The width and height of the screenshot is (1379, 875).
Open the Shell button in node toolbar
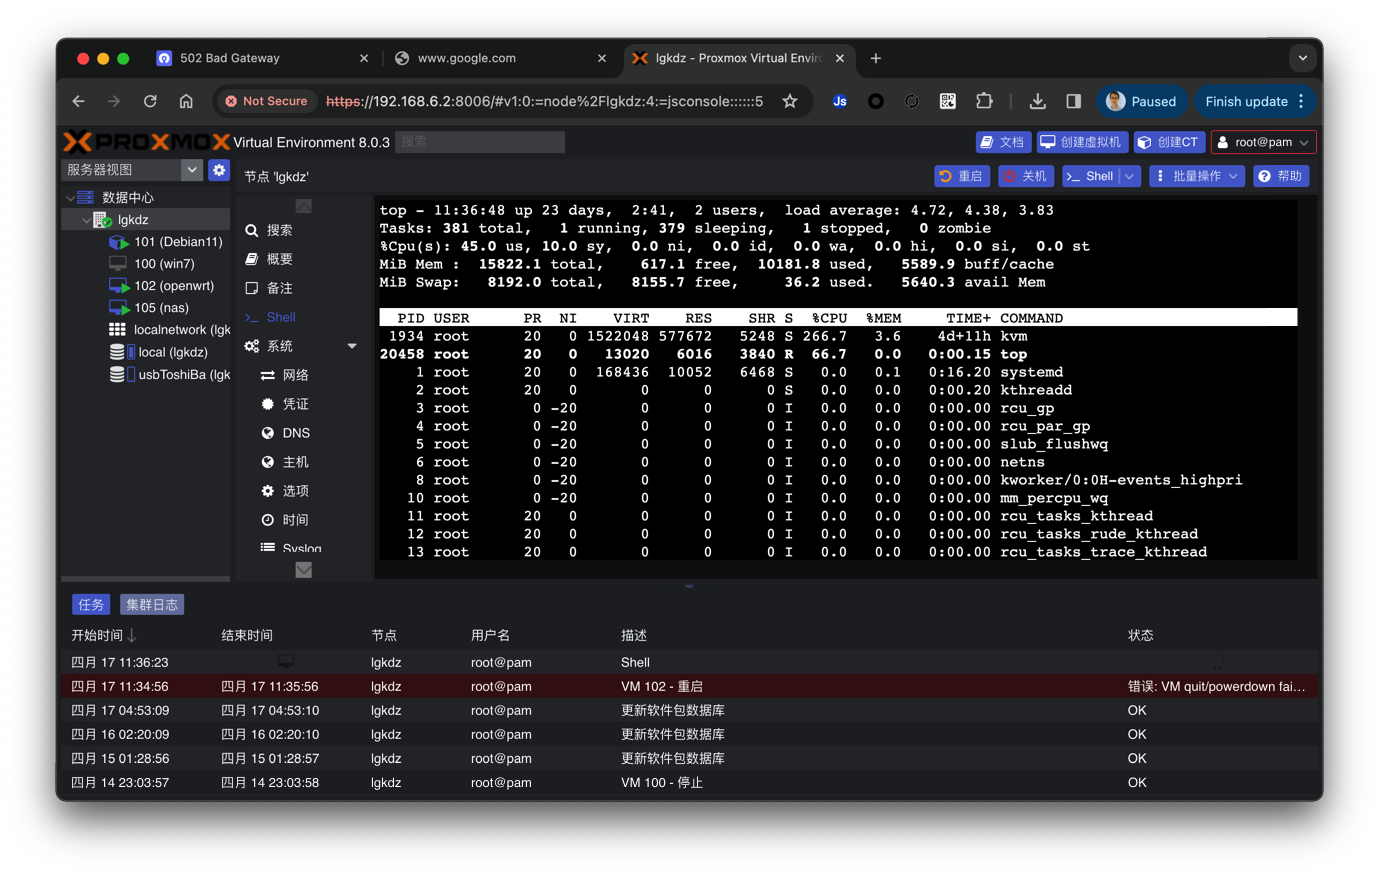coord(1090,176)
